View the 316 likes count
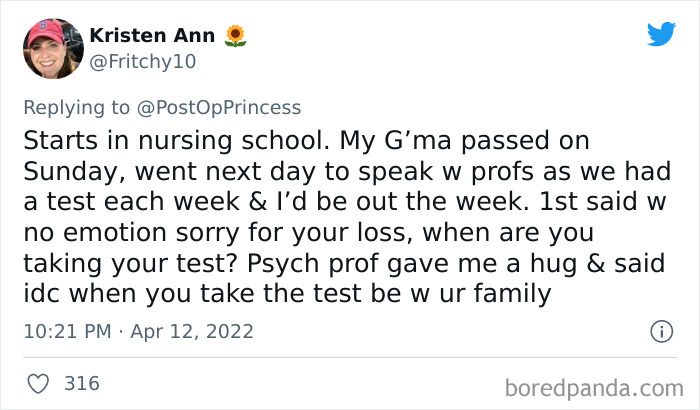The width and height of the screenshot is (700, 410). pos(79,382)
